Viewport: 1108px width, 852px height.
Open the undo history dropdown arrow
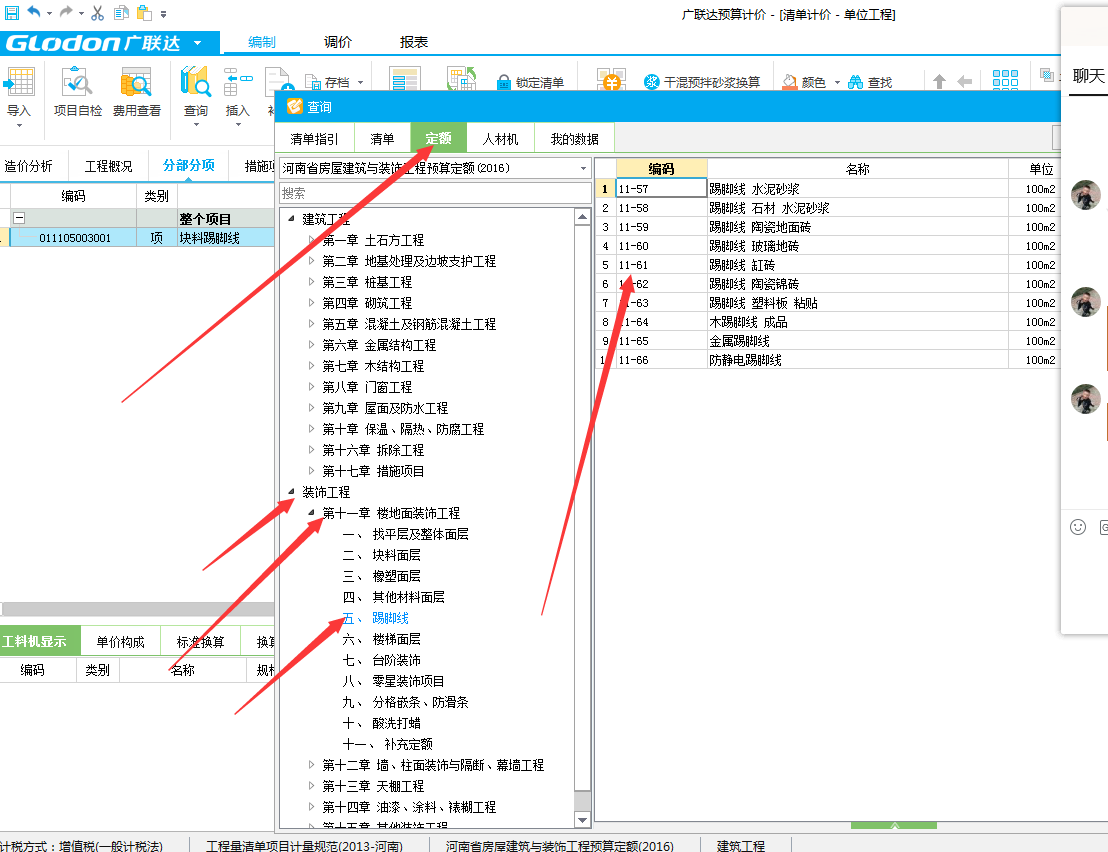point(49,13)
